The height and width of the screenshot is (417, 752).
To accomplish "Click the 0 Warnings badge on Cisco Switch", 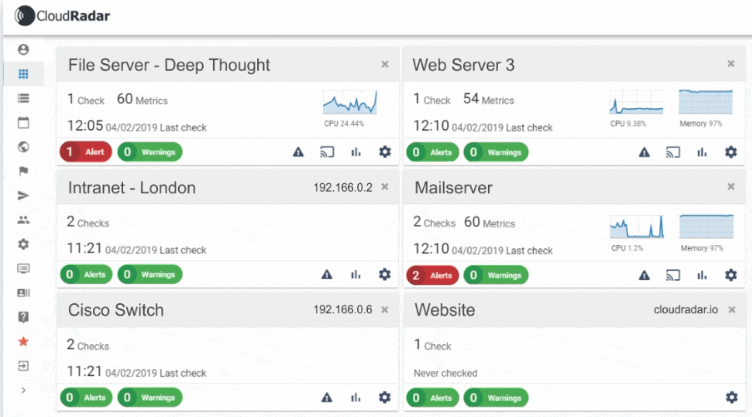I will click(150, 397).
